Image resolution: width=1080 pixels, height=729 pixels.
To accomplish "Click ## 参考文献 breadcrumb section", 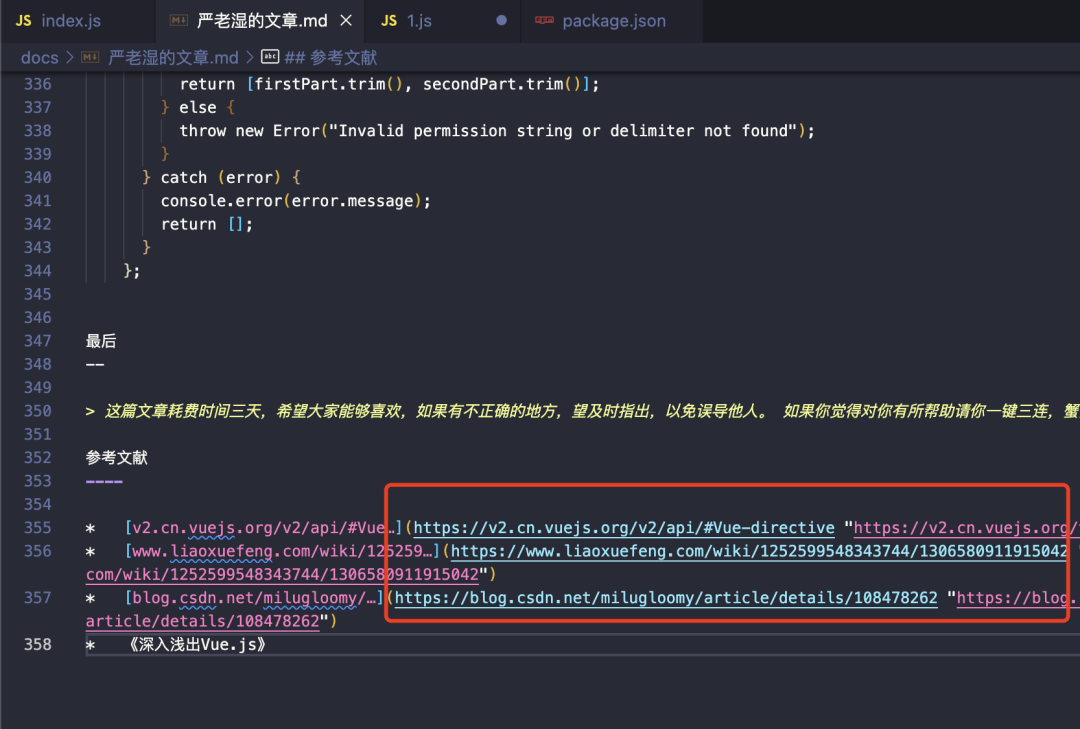I will pyautogui.click(x=331, y=58).
